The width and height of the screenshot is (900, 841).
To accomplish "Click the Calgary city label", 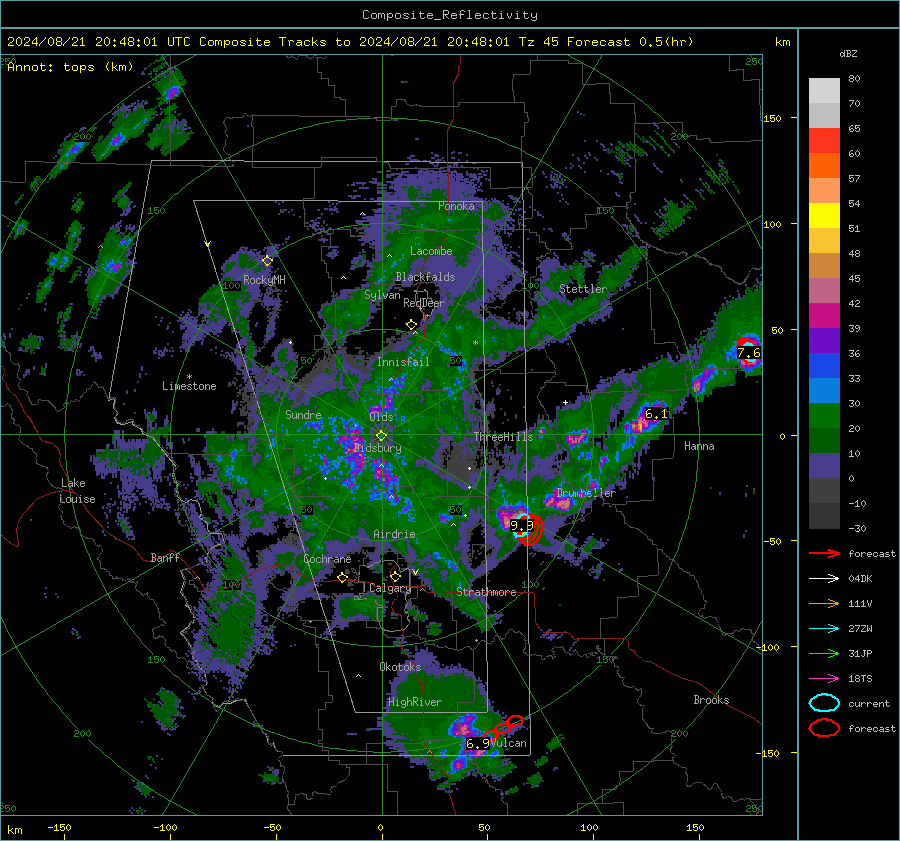I will pyautogui.click(x=390, y=588).
